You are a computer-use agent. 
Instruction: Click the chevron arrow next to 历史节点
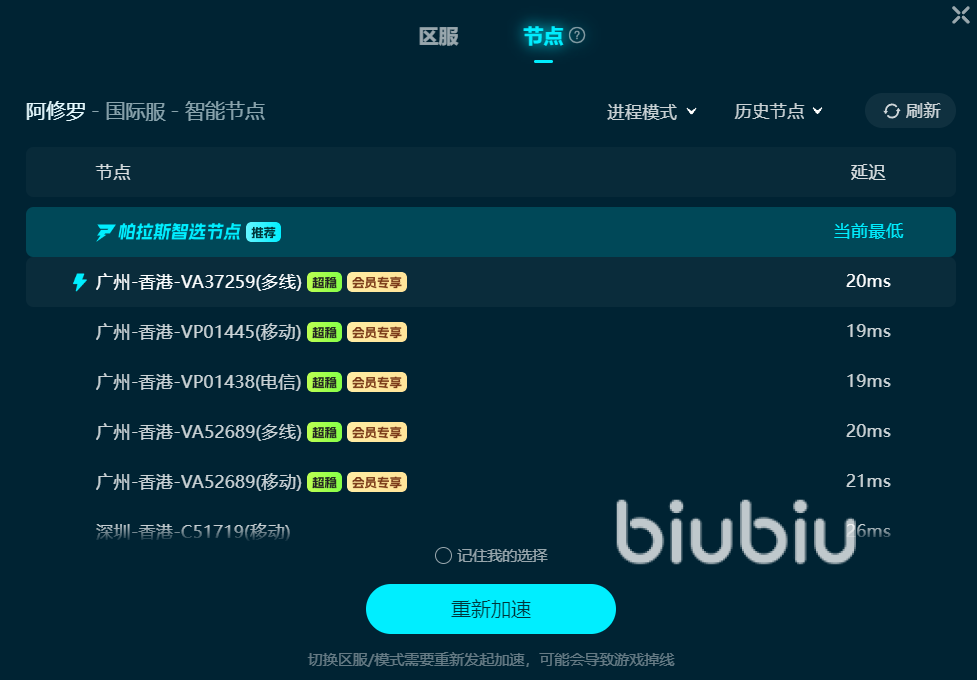(x=817, y=111)
